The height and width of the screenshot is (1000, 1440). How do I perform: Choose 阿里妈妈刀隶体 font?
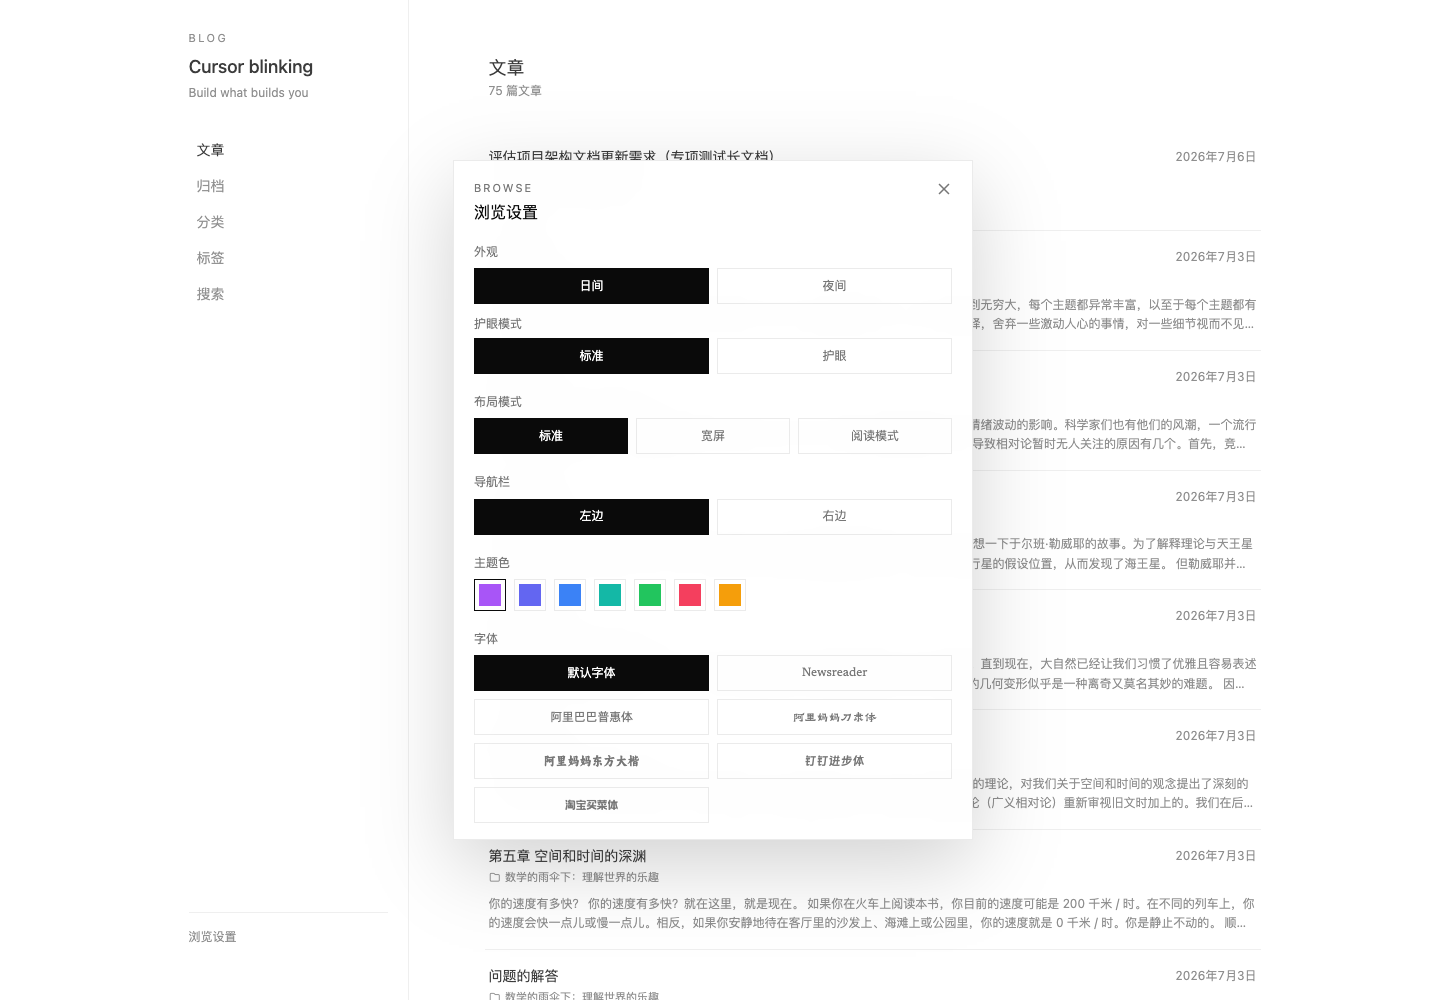pos(834,717)
